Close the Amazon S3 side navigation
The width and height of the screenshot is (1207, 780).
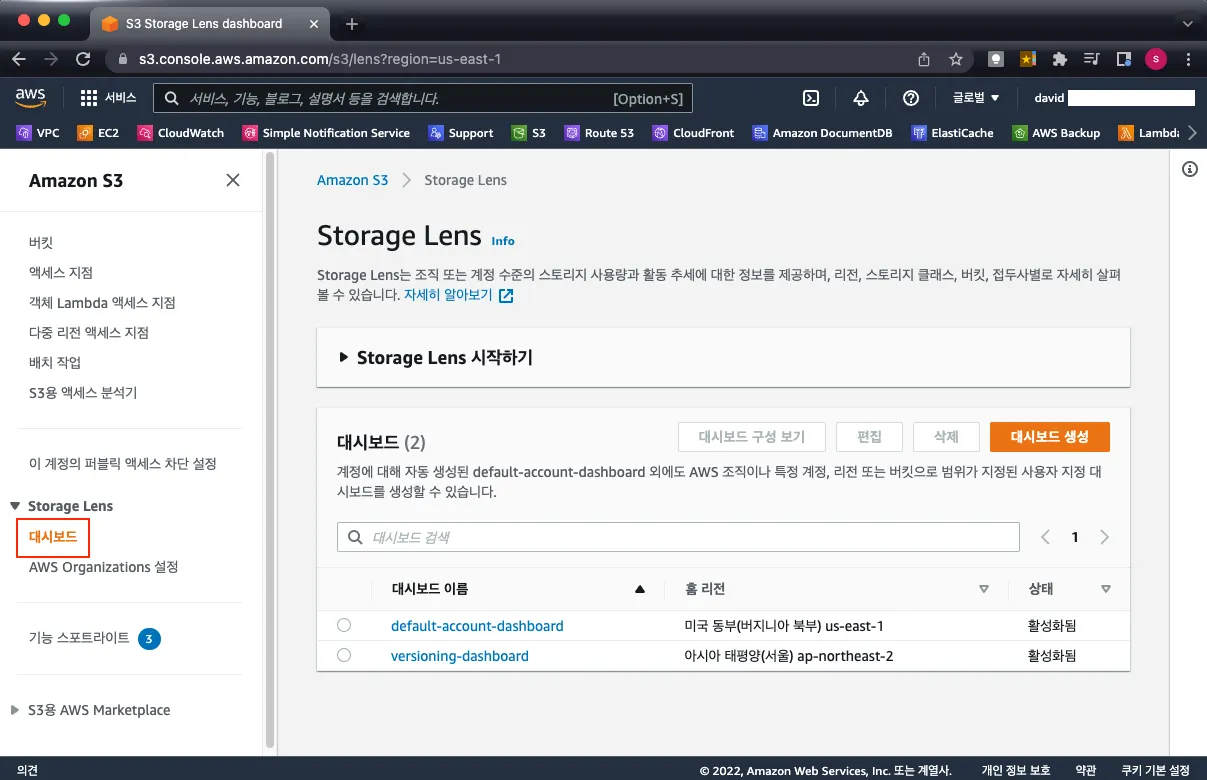click(233, 180)
